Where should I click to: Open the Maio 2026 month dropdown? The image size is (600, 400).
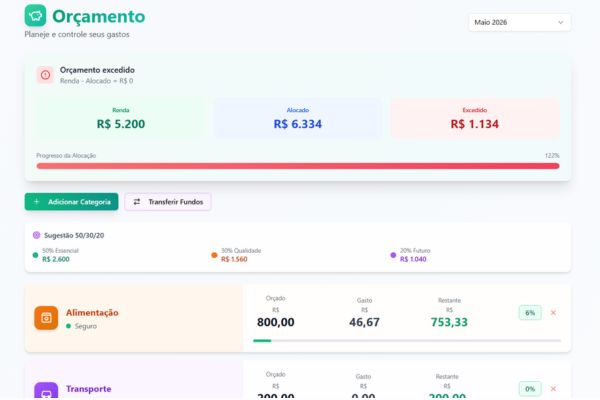[519, 22]
